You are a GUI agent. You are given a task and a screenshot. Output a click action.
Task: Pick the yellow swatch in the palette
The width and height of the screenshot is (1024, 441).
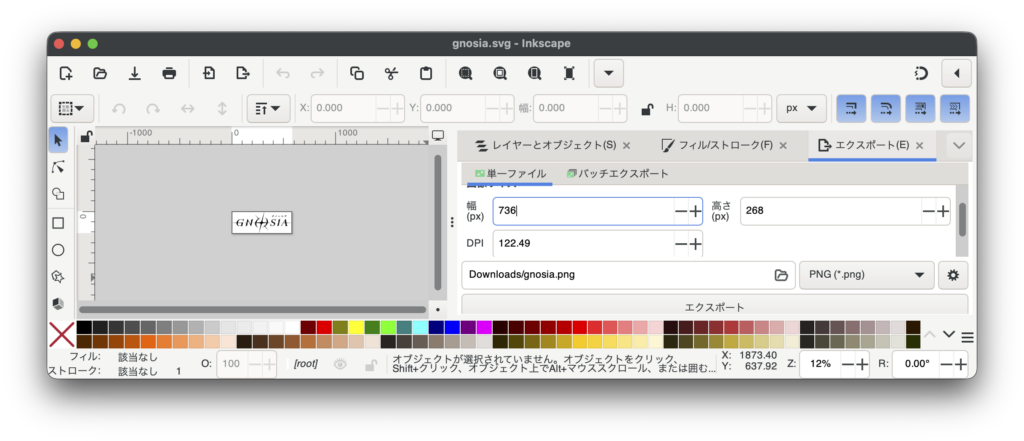tap(357, 327)
